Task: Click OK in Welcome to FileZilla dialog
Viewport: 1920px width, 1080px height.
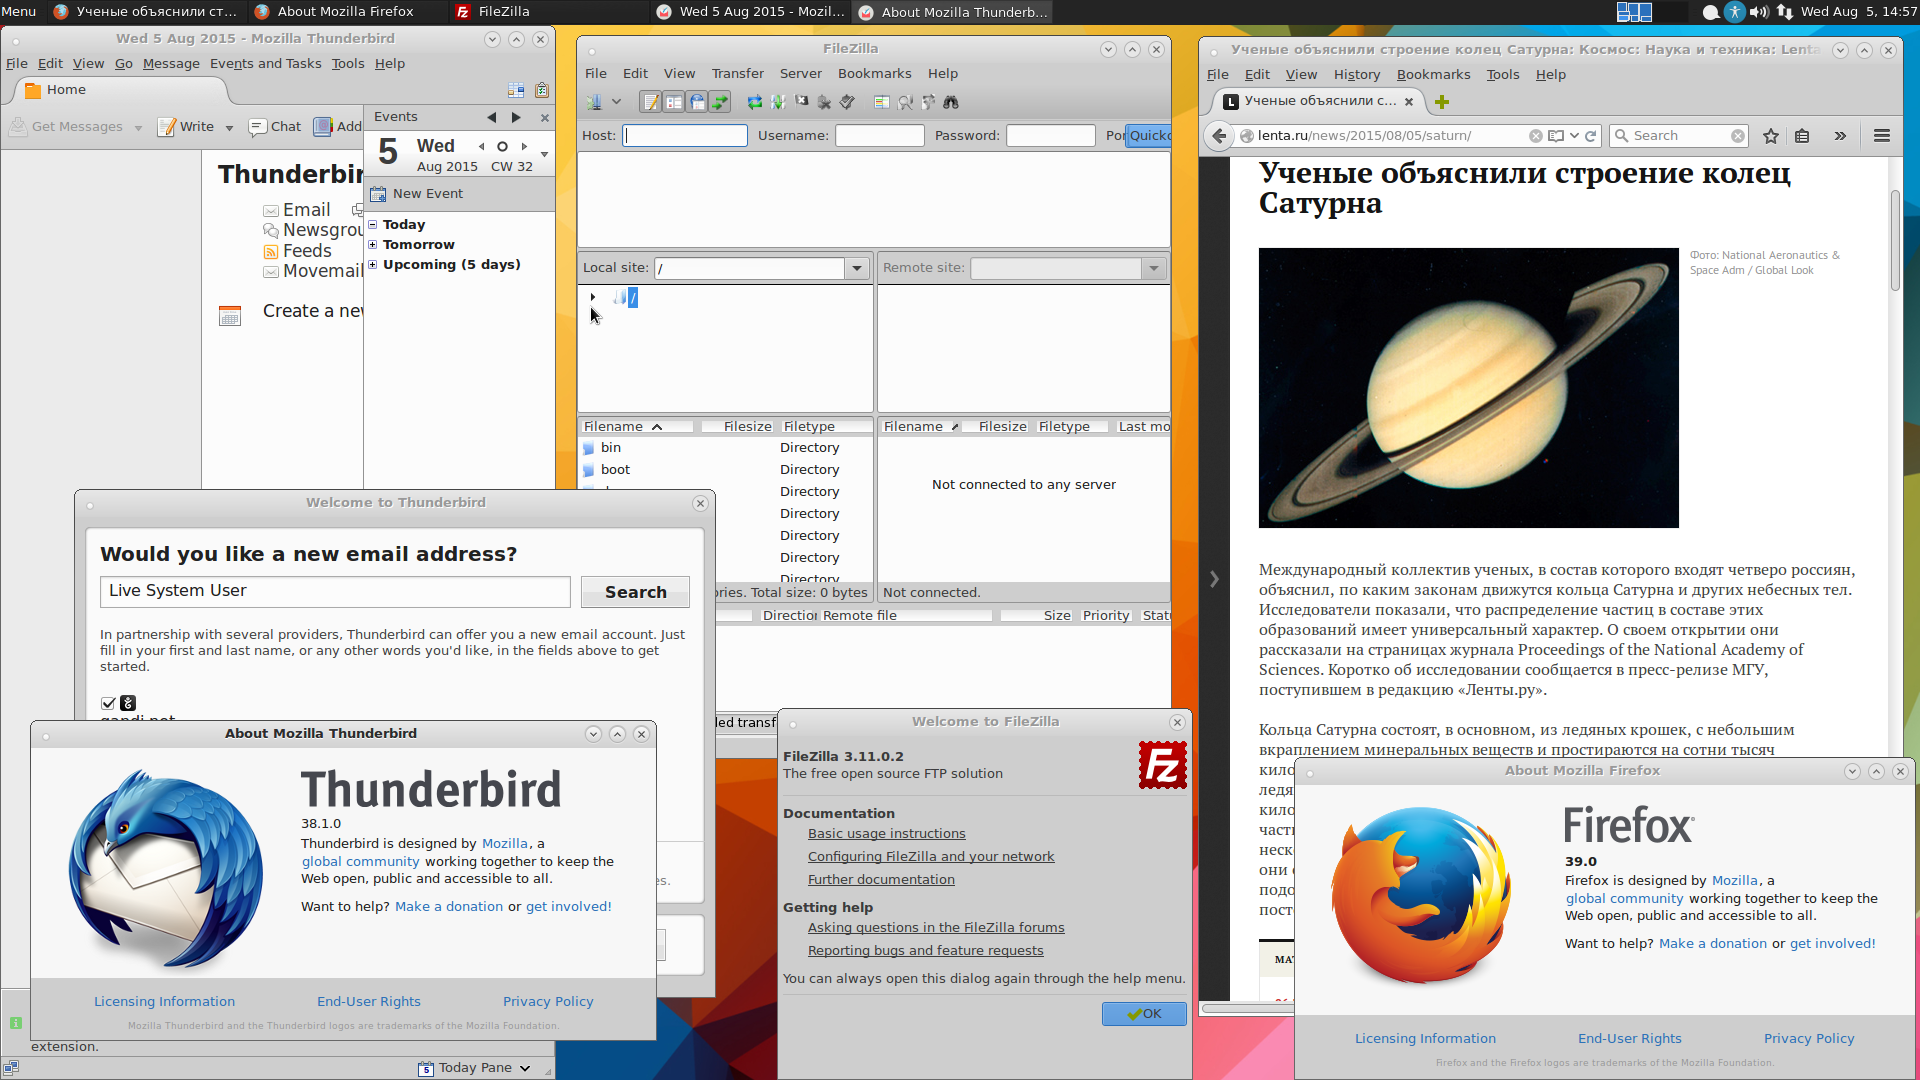Action: (1144, 1014)
